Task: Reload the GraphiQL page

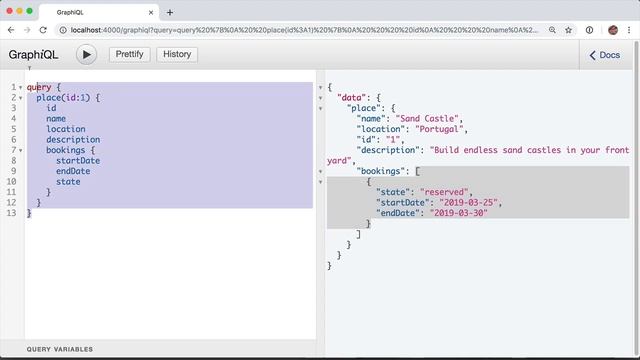Action: pyautogui.click(x=43, y=30)
